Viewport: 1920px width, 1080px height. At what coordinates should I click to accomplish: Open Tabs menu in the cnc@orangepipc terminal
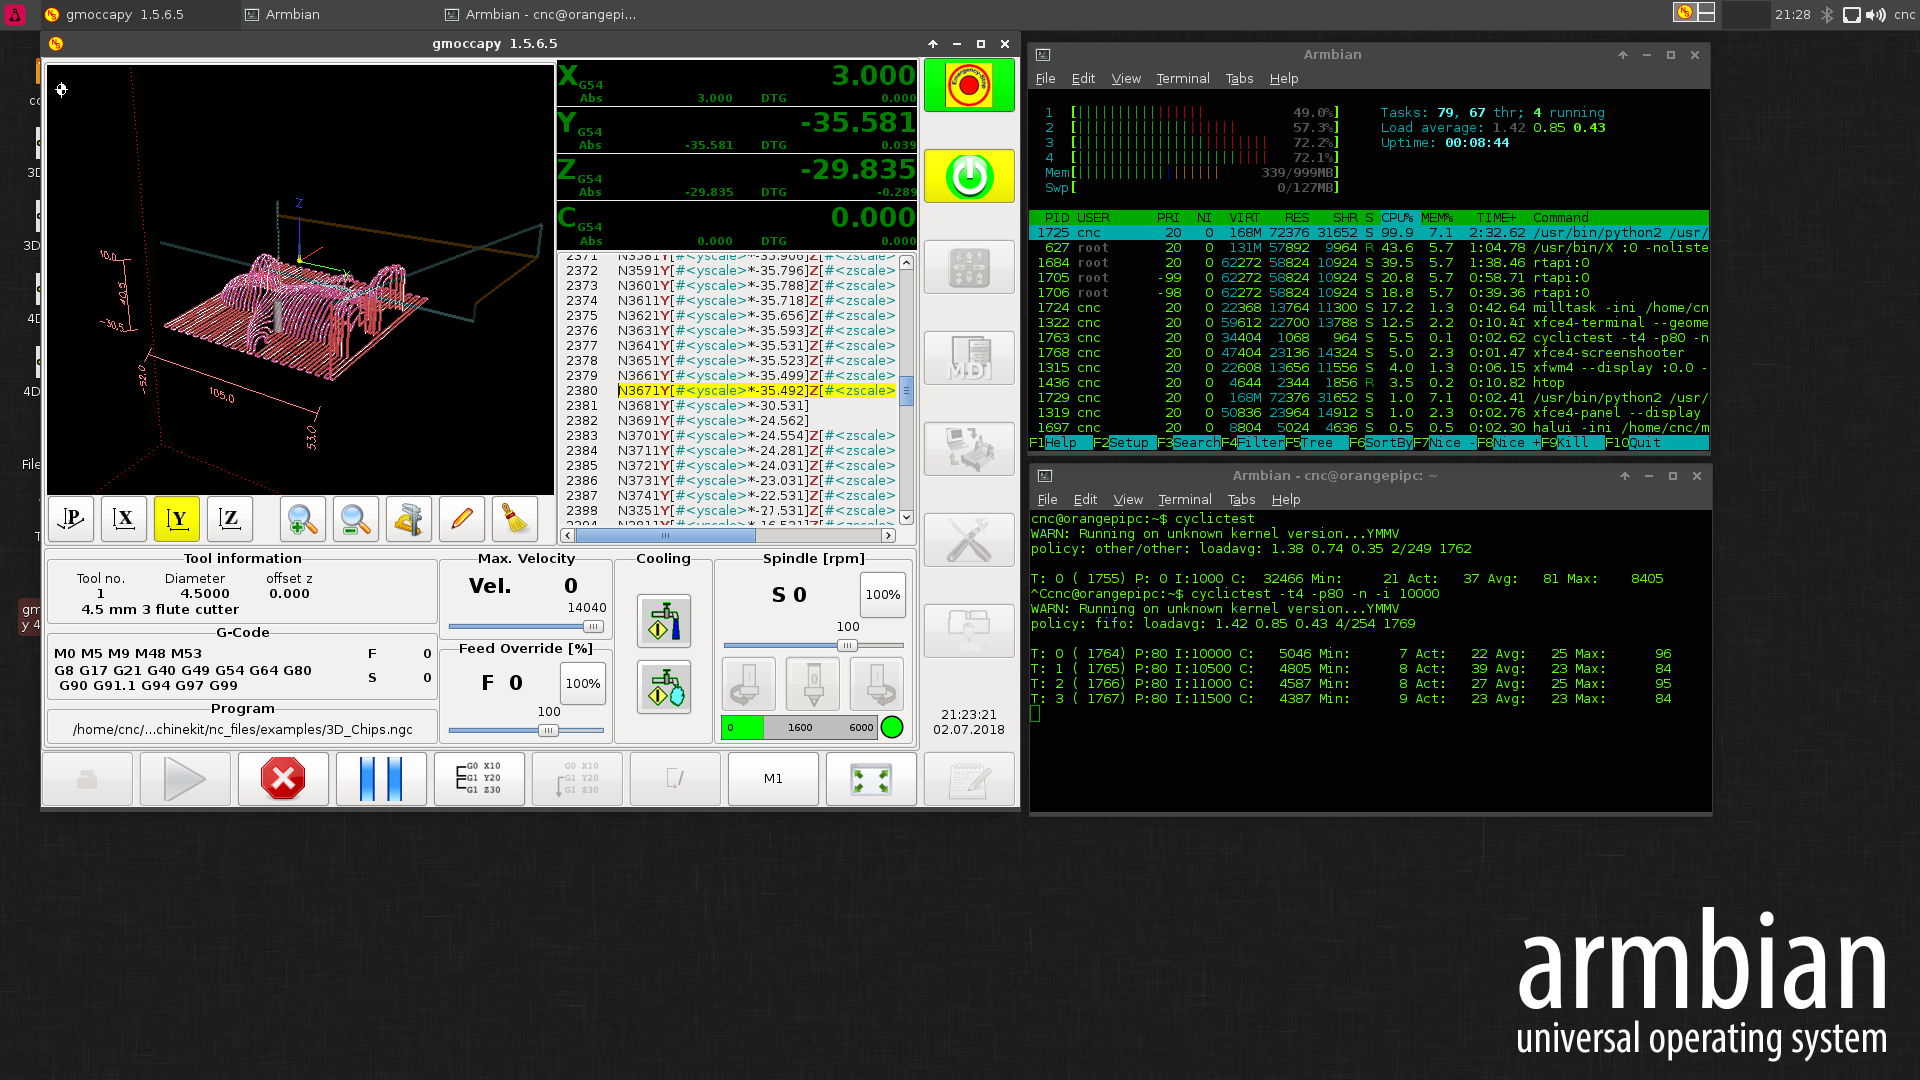[1241, 500]
